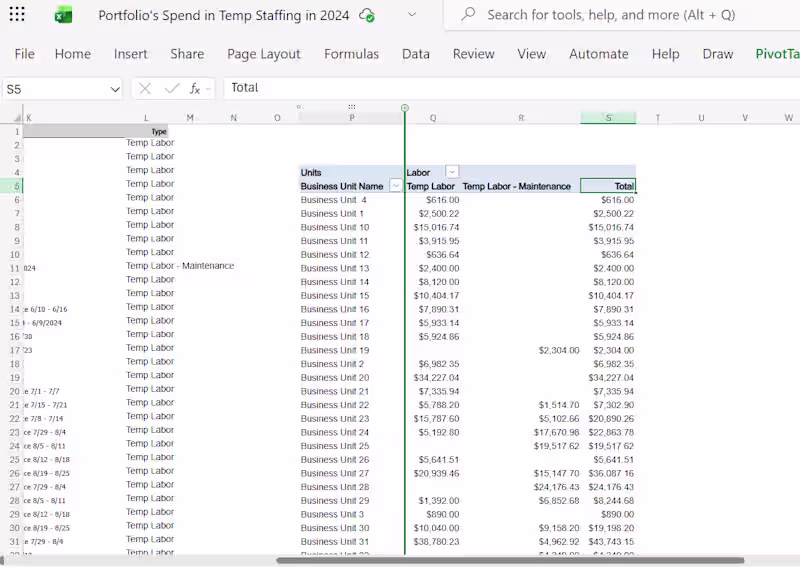
Task: Open the PivotTable tab
Action: click(777, 54)
